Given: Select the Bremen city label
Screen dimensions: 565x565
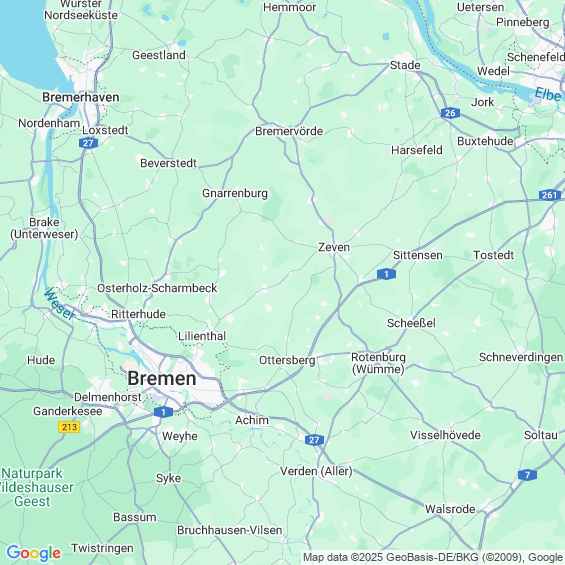Looking at the screenshot, I should [x=162, y=378].
